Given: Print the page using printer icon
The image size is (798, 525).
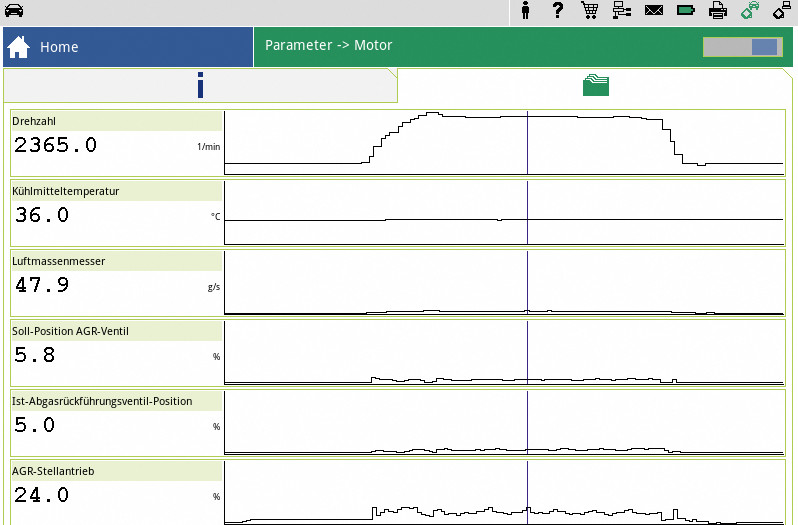Looking at the screenshot, I should [x=717, y=11].
